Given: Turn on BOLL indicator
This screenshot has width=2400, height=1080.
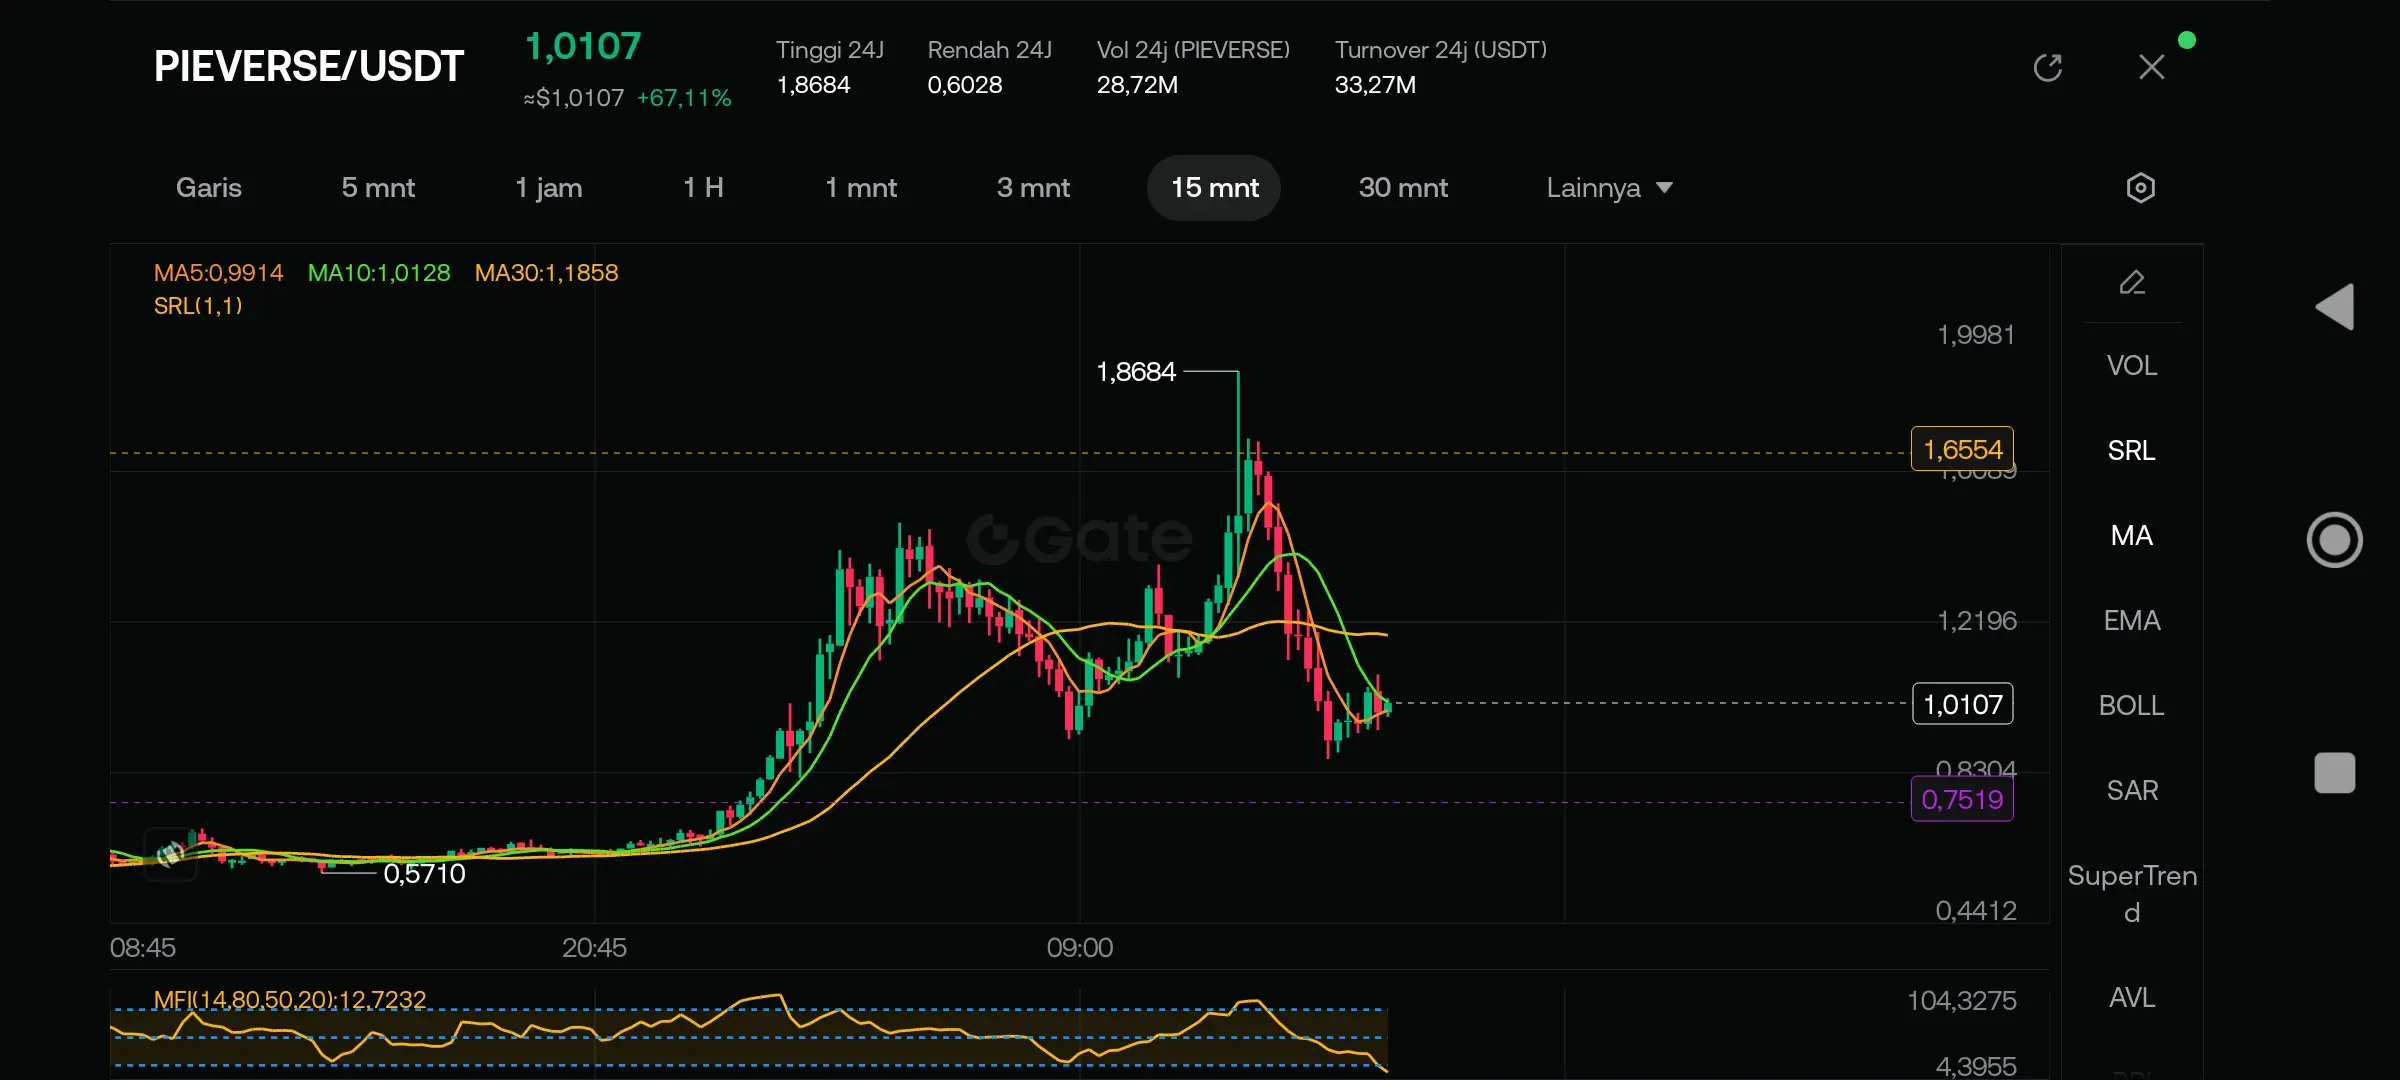Looking at the screenshot, I should coord(2132,706).
